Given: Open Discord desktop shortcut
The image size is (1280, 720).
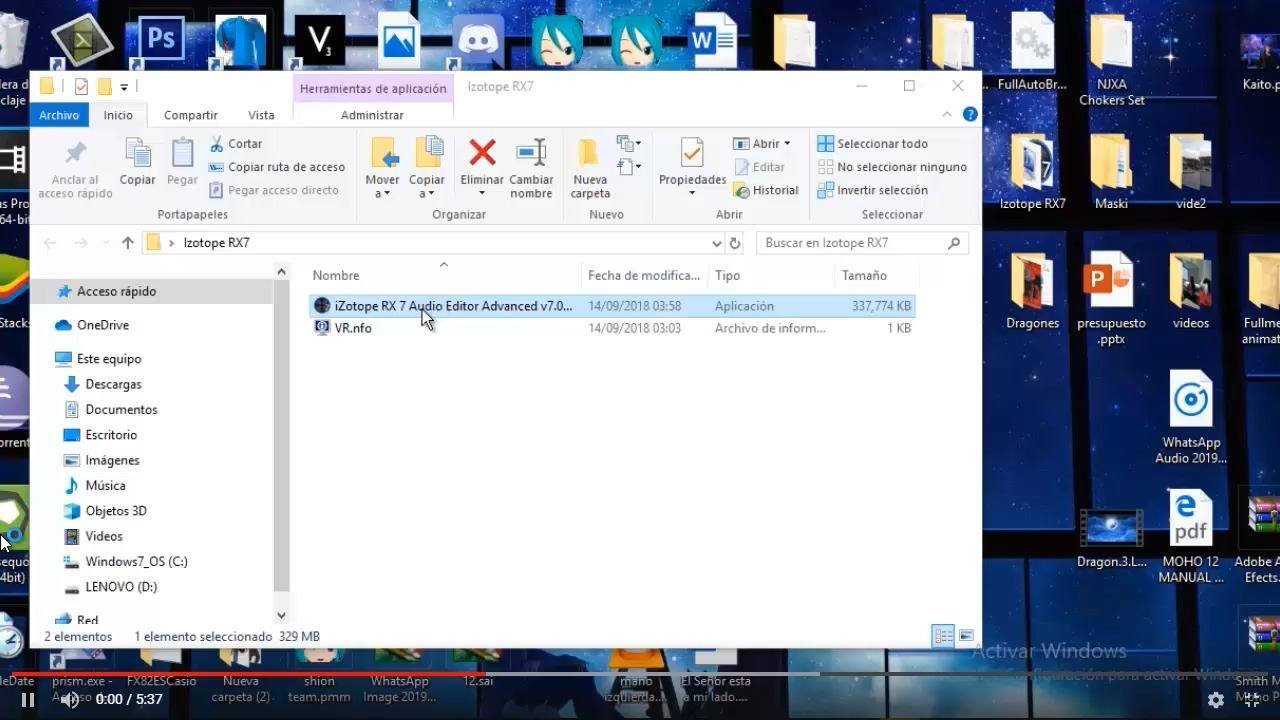Looking at the screenshot, I should click(x=478, y=40).
